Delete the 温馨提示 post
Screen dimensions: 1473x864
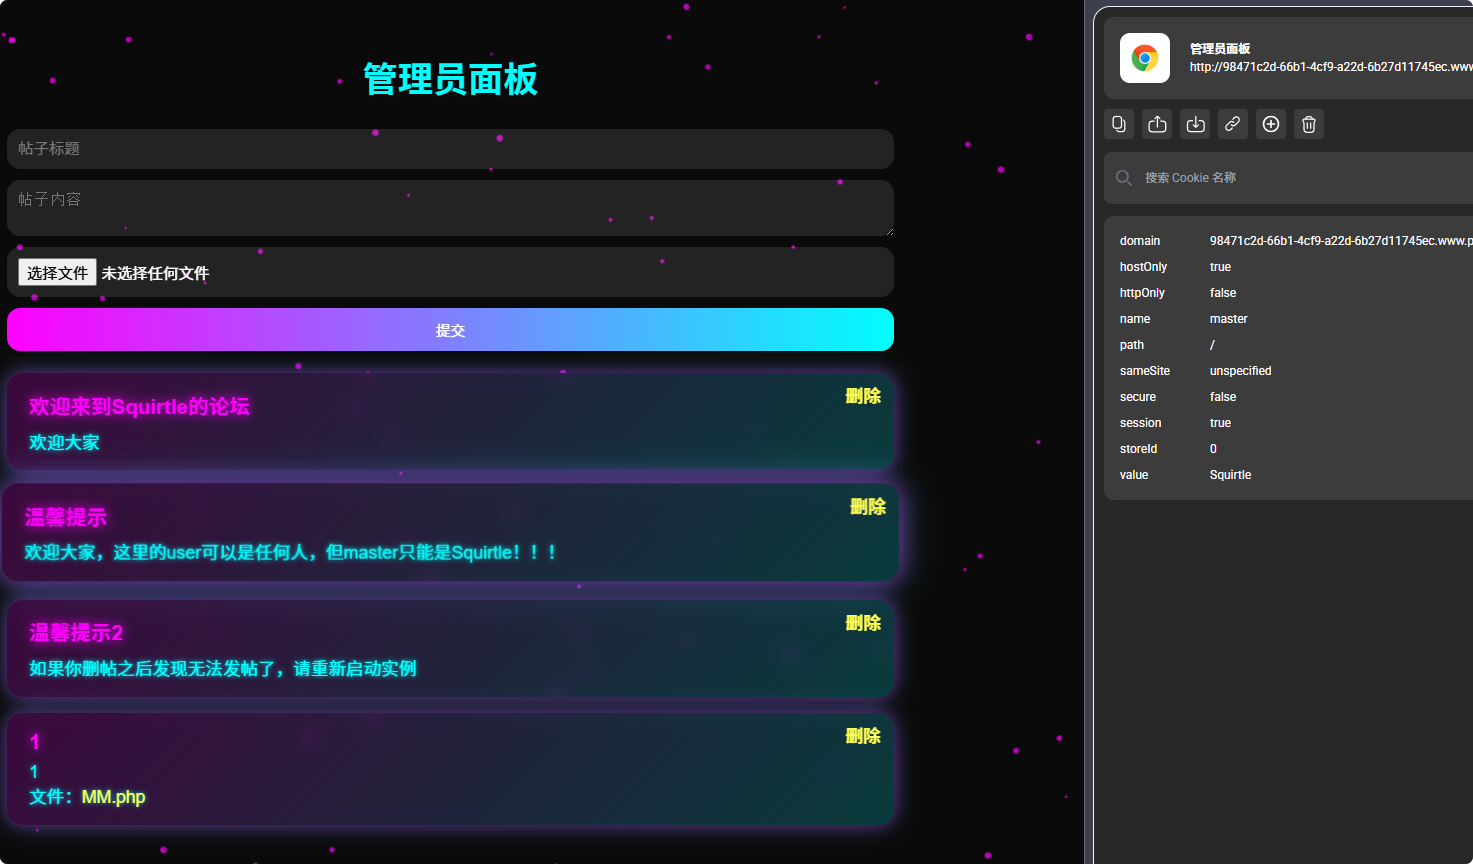pyautogui.click(x=868, y=507)
